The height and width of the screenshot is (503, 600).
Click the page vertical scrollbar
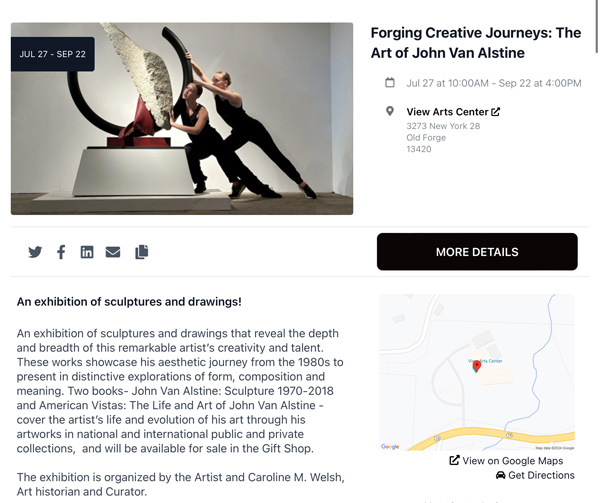597,27
